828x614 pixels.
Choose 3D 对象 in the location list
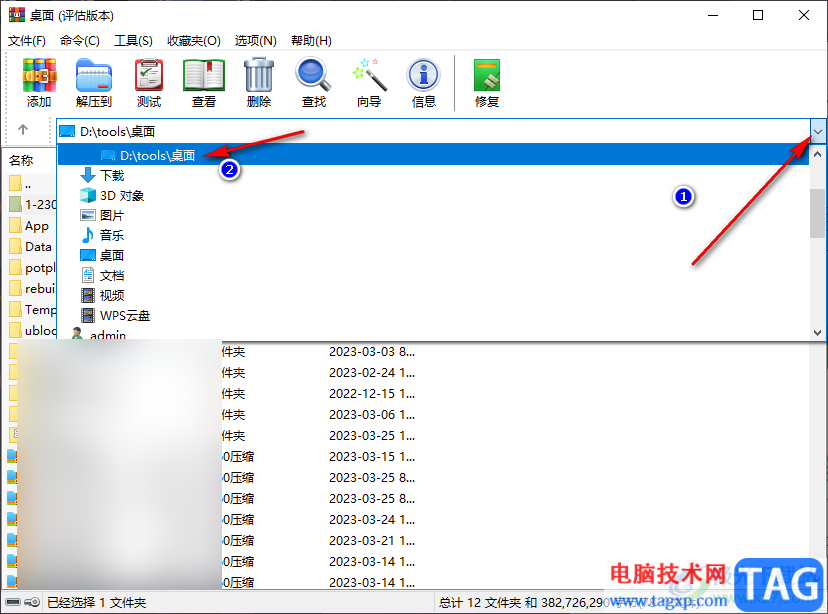(x=122, y=195)
